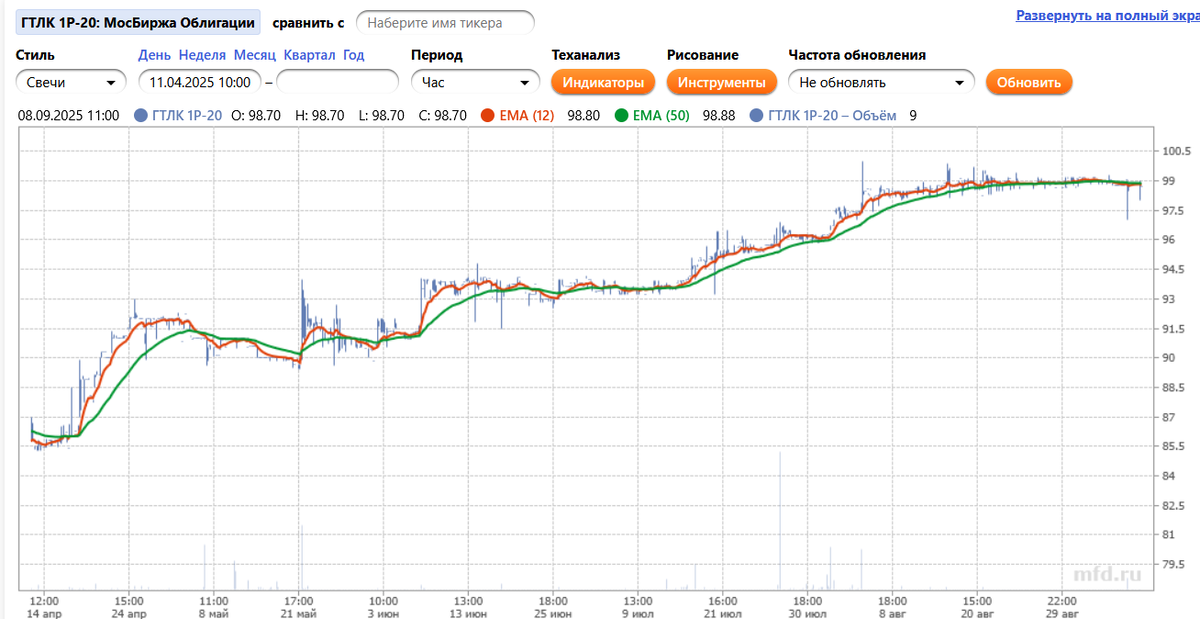Click the red EMA (12) legend dot
This screenshot has width=1200, height=619.
pyautogui.click(x=487, y=116)
